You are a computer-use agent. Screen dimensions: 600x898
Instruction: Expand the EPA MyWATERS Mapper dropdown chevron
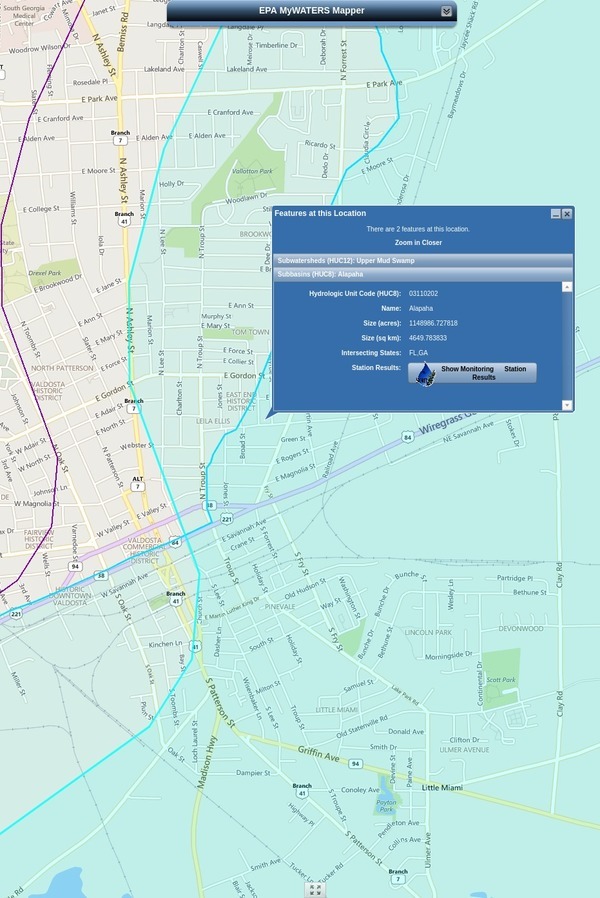pyautogui.click(x=446, y=11)
